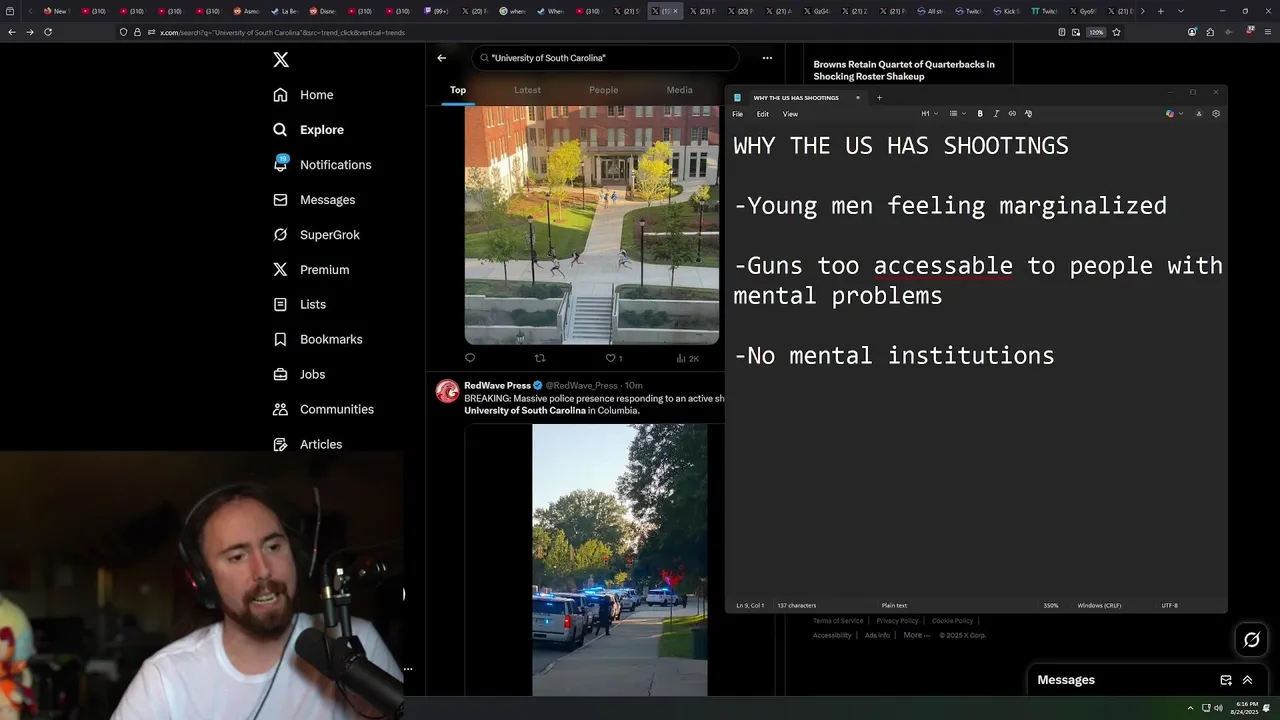Open Articles in the X sidebar
Viewport: 1280px width, 720px height.
click(307, 444)
